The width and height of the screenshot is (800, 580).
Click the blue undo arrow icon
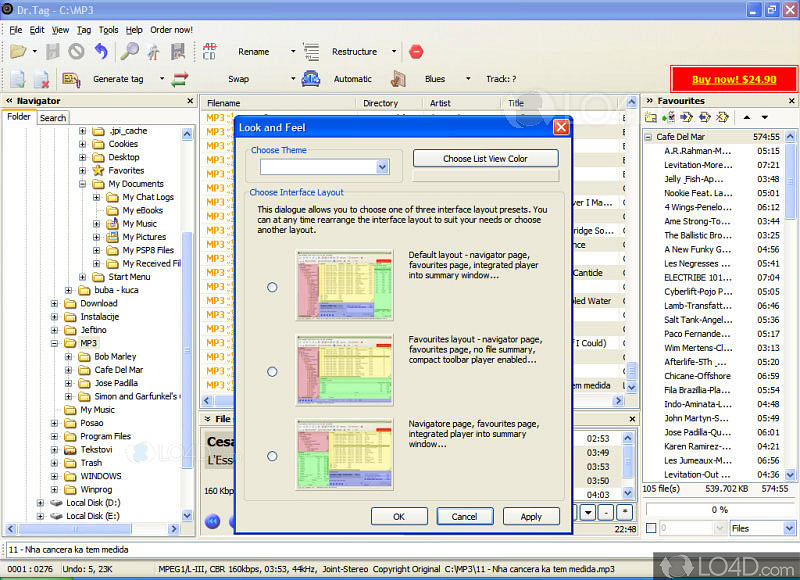click(x=100, y=51)
